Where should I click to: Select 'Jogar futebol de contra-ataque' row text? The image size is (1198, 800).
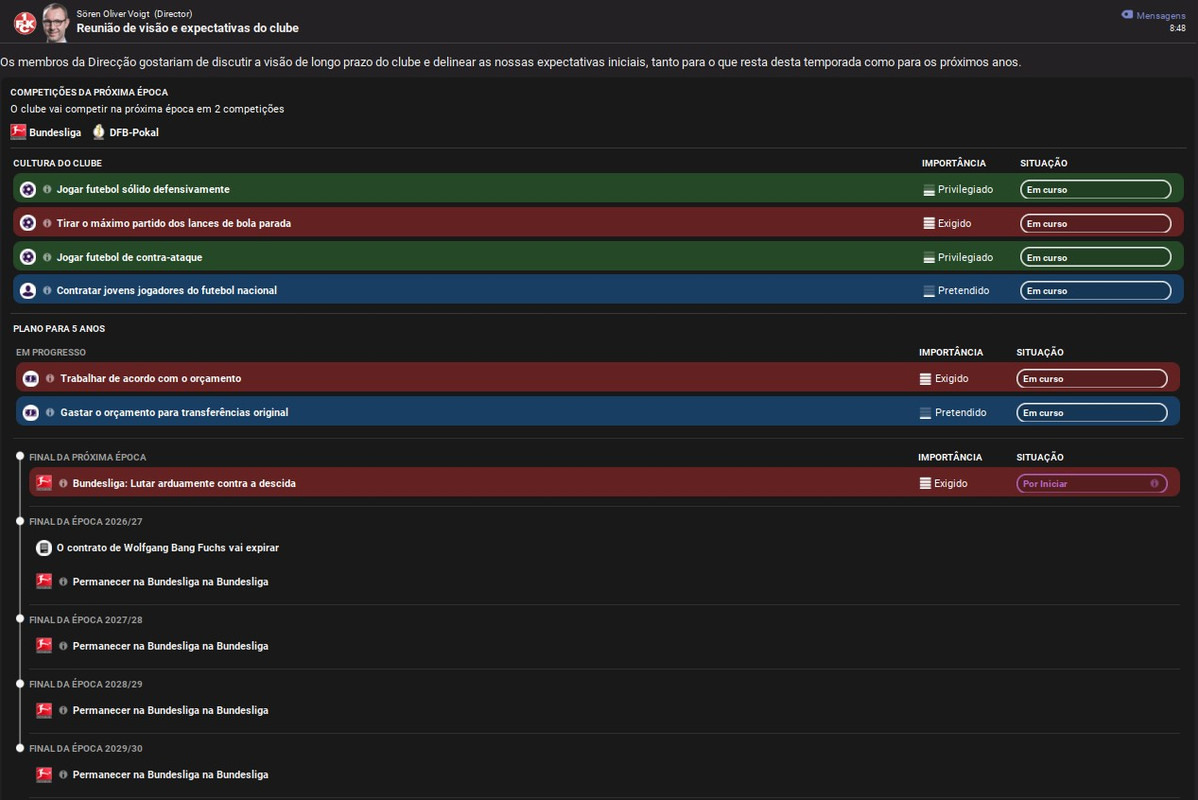click(129, 257)
